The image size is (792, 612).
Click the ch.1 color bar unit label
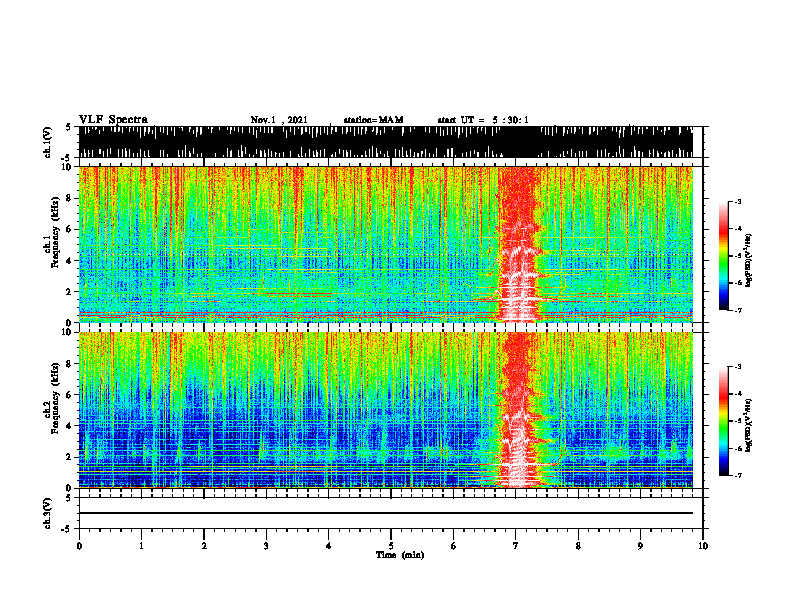[x=749, y=261]
